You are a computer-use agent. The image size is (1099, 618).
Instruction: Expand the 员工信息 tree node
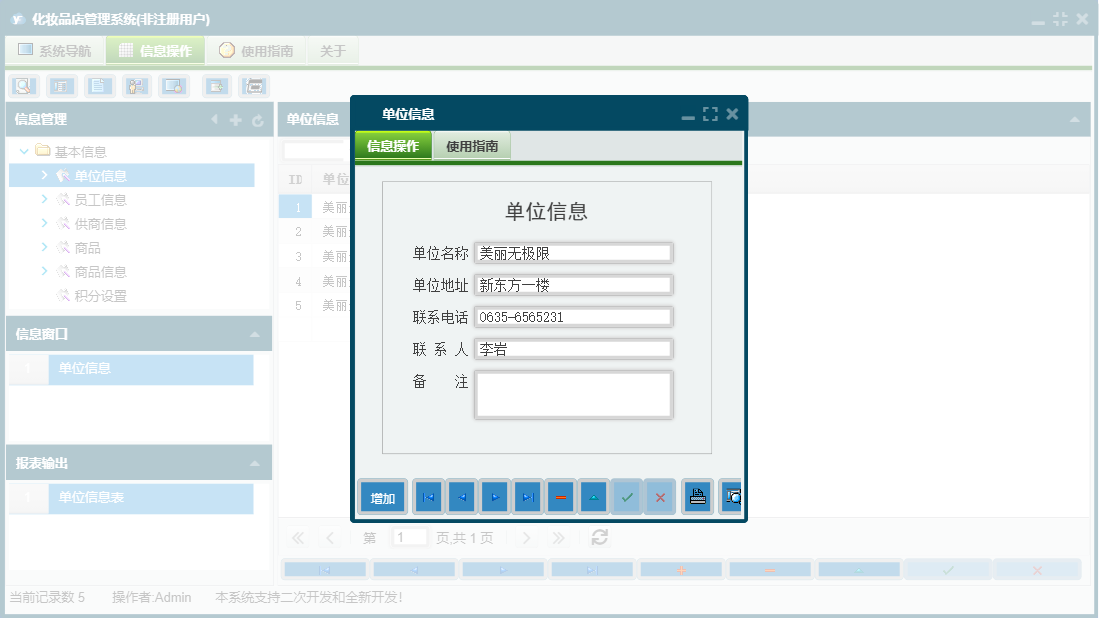tap(44, 199)
